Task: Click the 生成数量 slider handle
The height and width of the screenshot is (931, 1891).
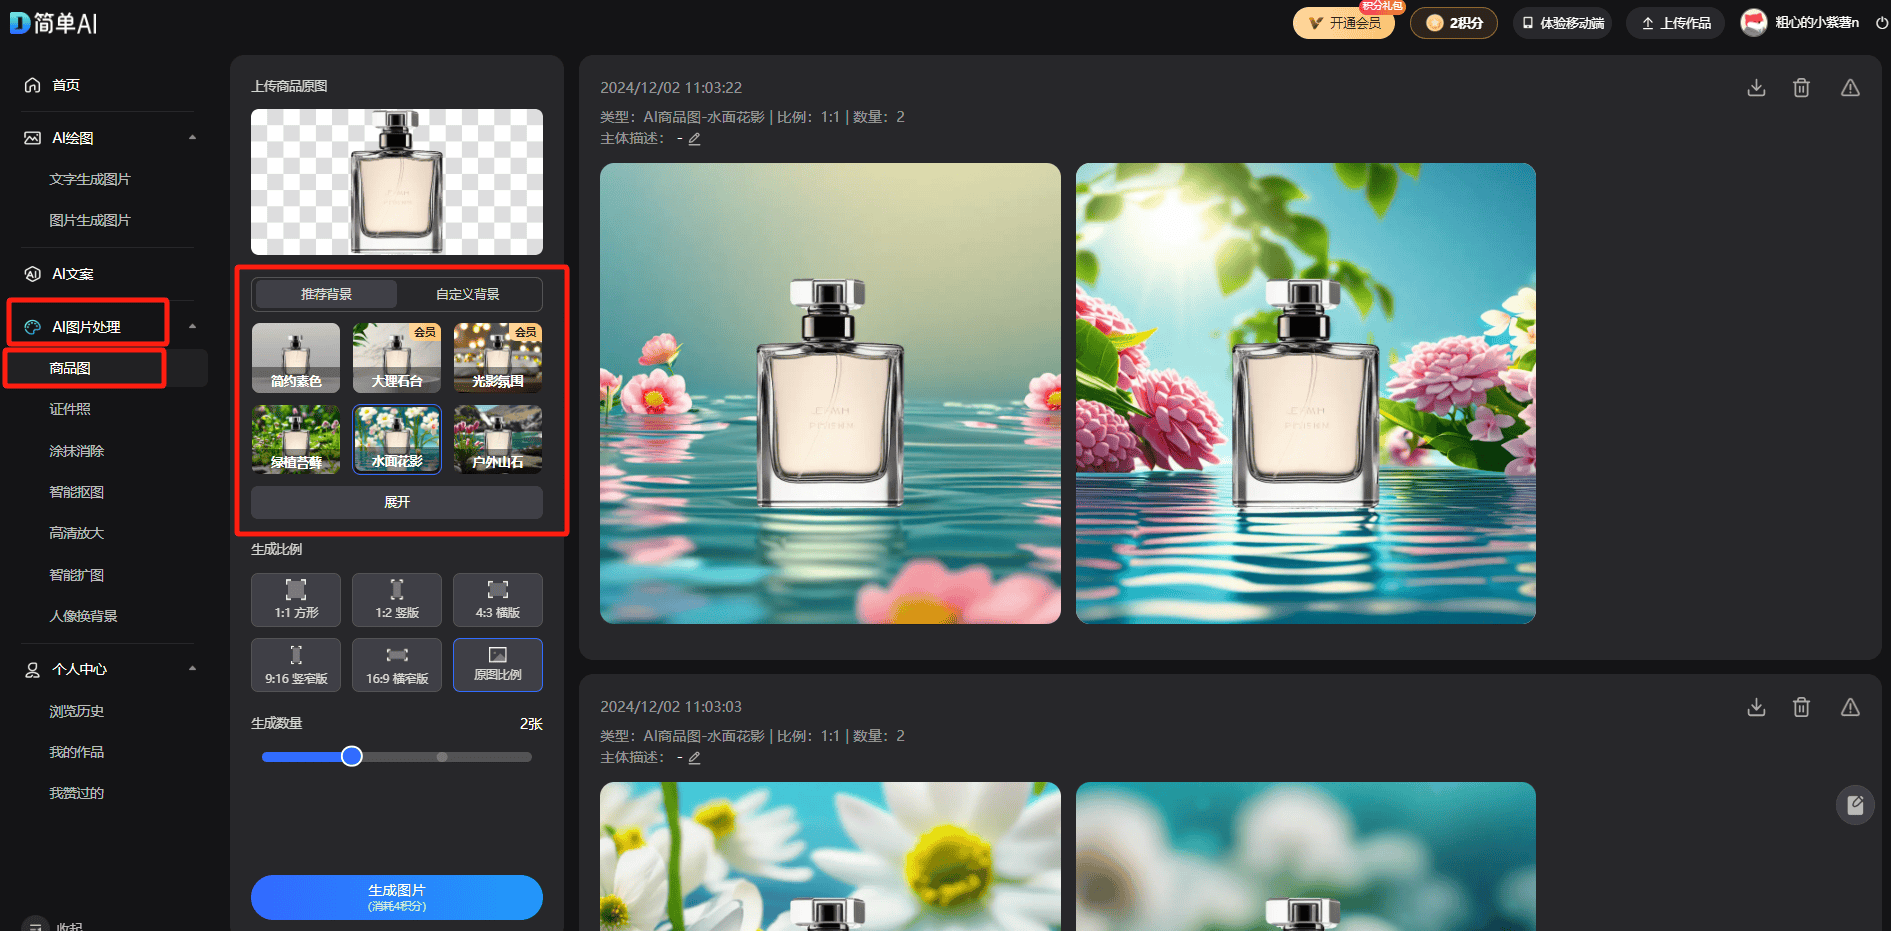Action: 351,757
